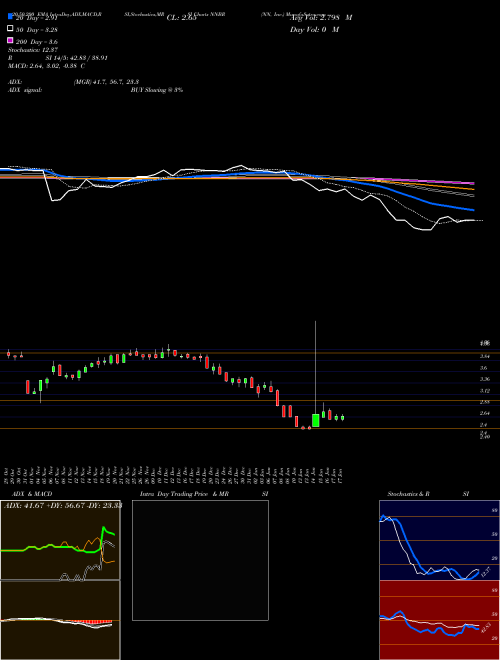
Task: Click the 3.36 price axis label
Action: pyautogui.click(x=484, y=379)
